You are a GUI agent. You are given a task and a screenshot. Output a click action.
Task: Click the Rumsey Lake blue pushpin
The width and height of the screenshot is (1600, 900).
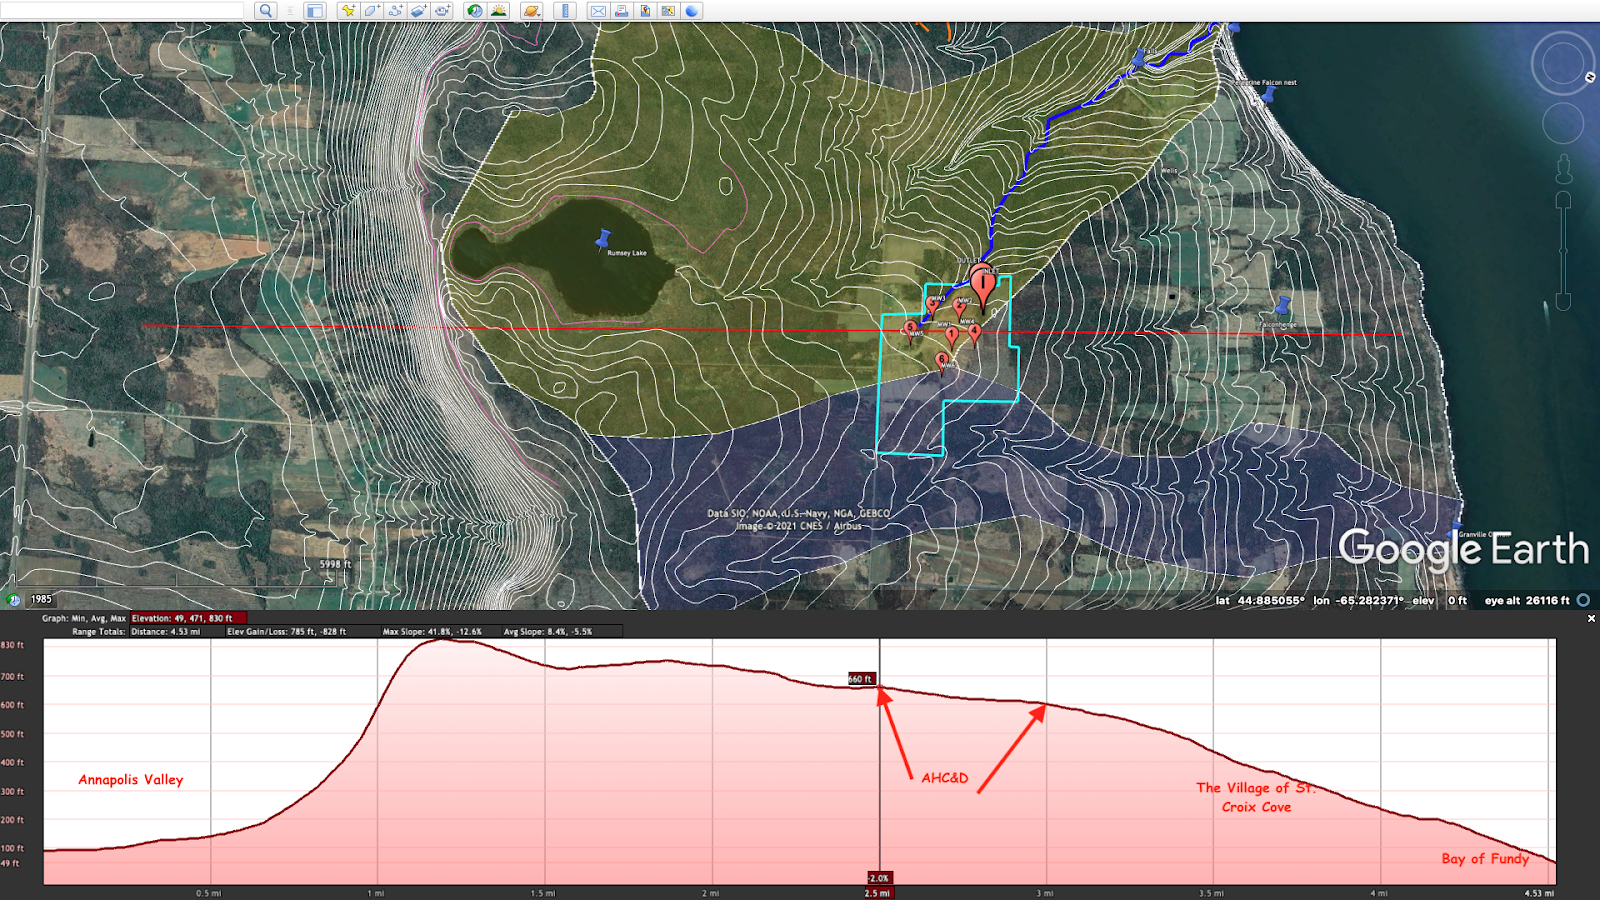pos(603,239)
